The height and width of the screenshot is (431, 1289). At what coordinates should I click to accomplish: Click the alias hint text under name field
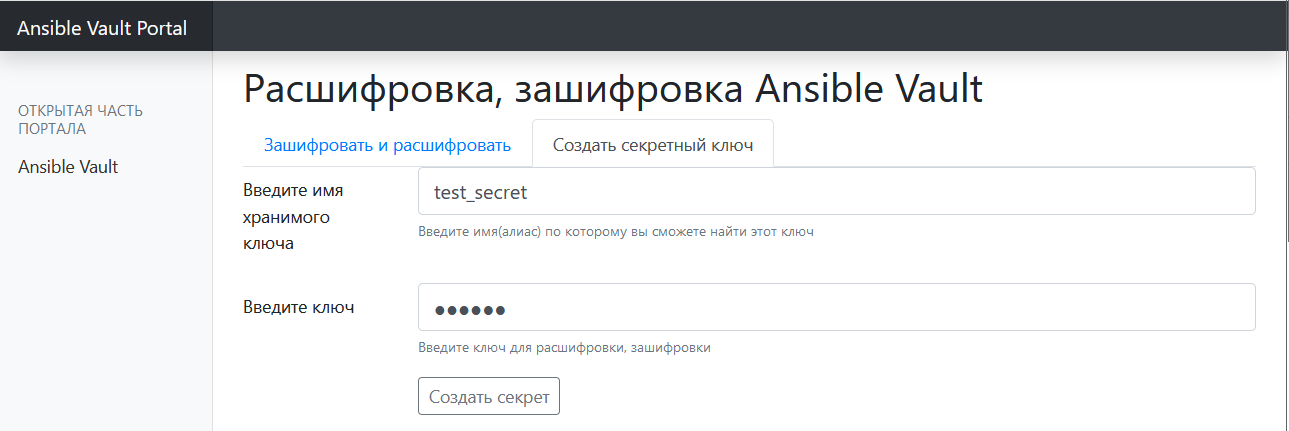616,232
